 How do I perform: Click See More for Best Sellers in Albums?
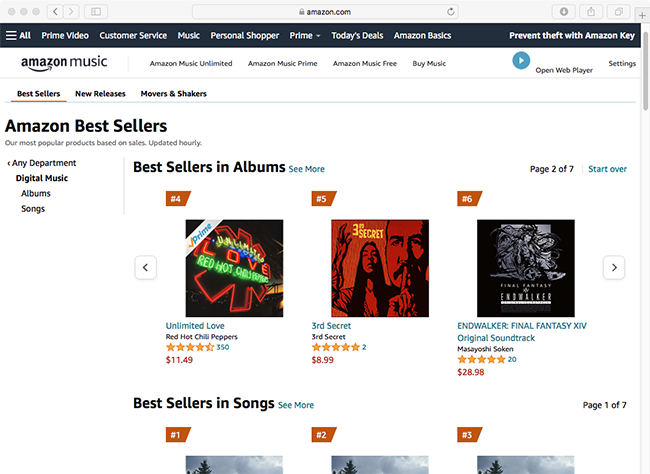pos(306,169)
